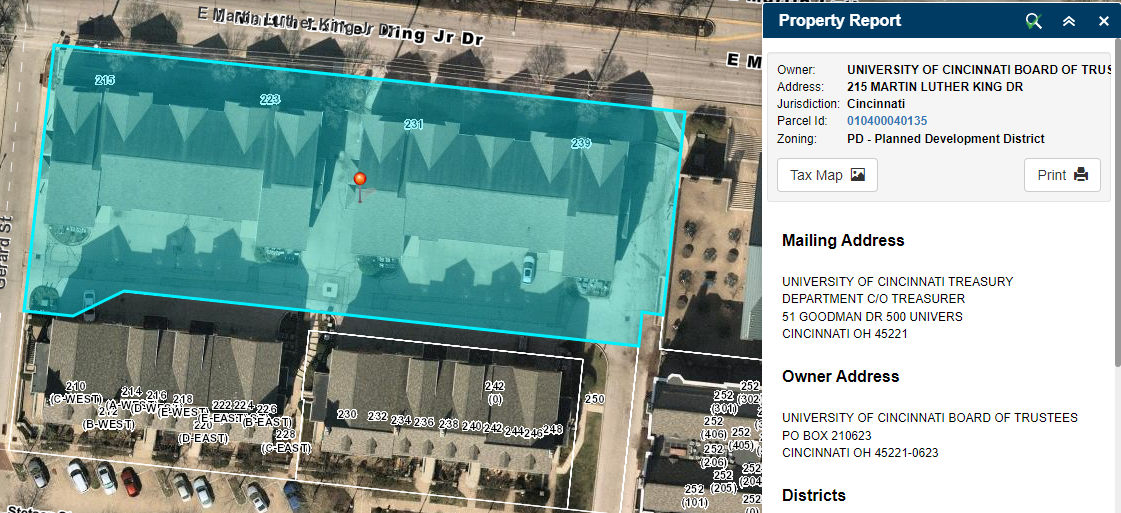Viewport: 1121px width, 513px height.
Task: Click the red location pin on map
Action: (x=360, y=181)
